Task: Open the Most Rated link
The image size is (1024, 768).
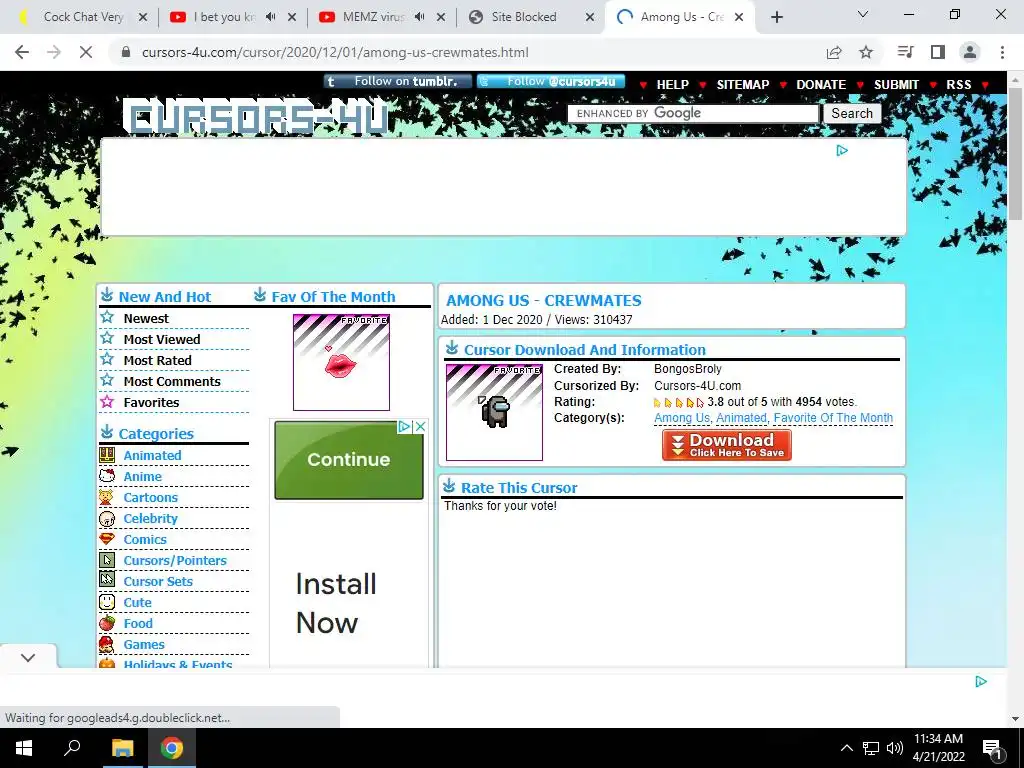Action: [x=157, y=360]
